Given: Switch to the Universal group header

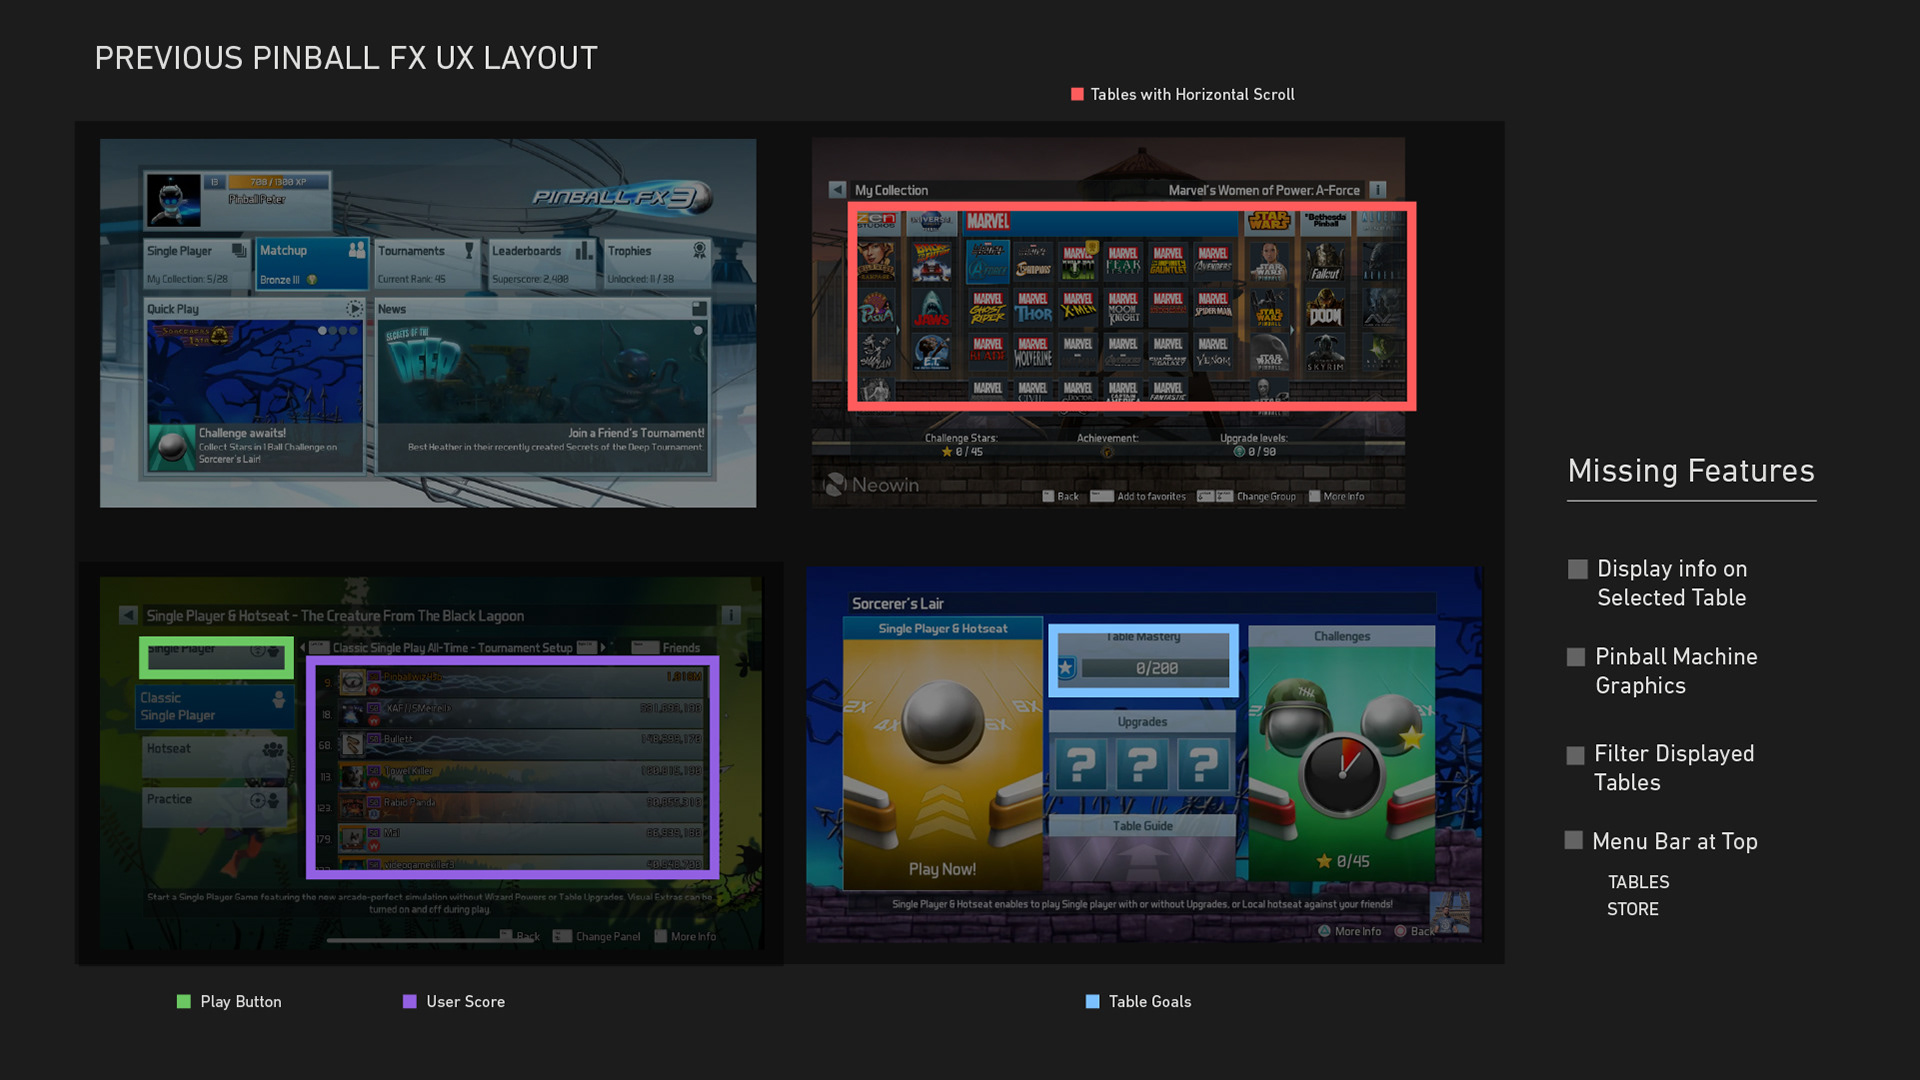Looking at the screenshot, I should 931,222.
